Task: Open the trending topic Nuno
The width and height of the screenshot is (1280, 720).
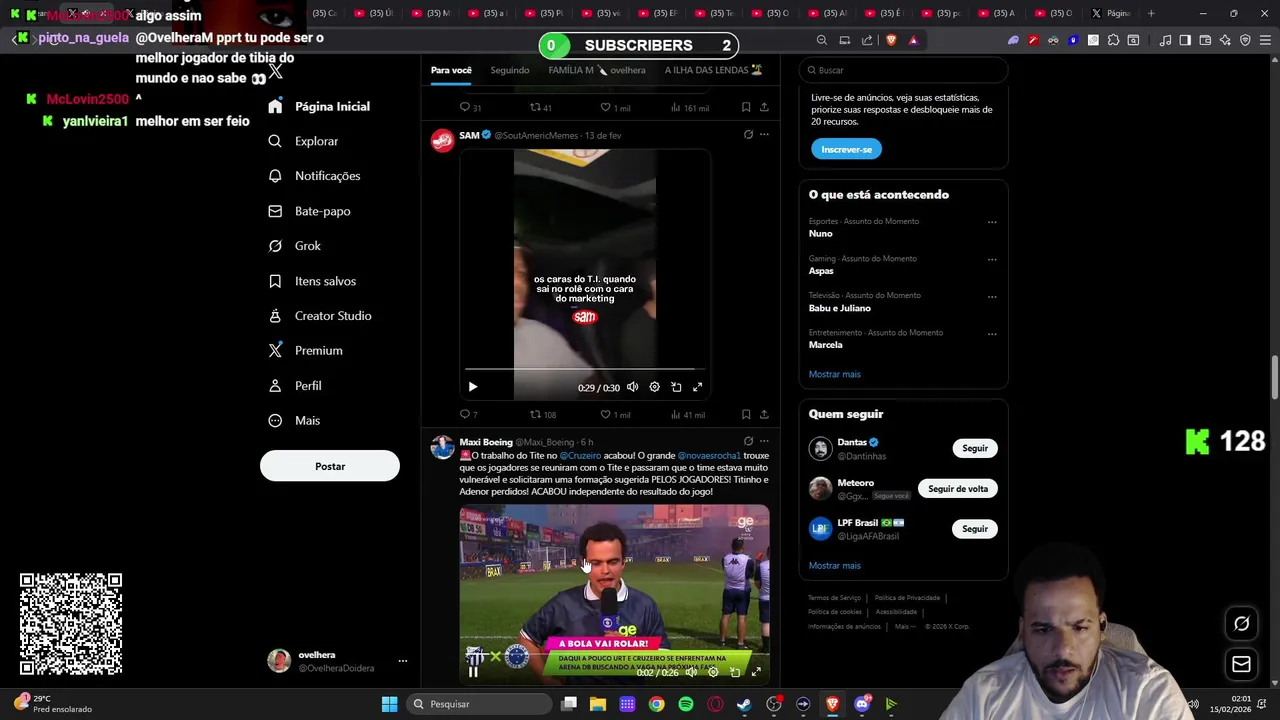Action: pos(821,233)
